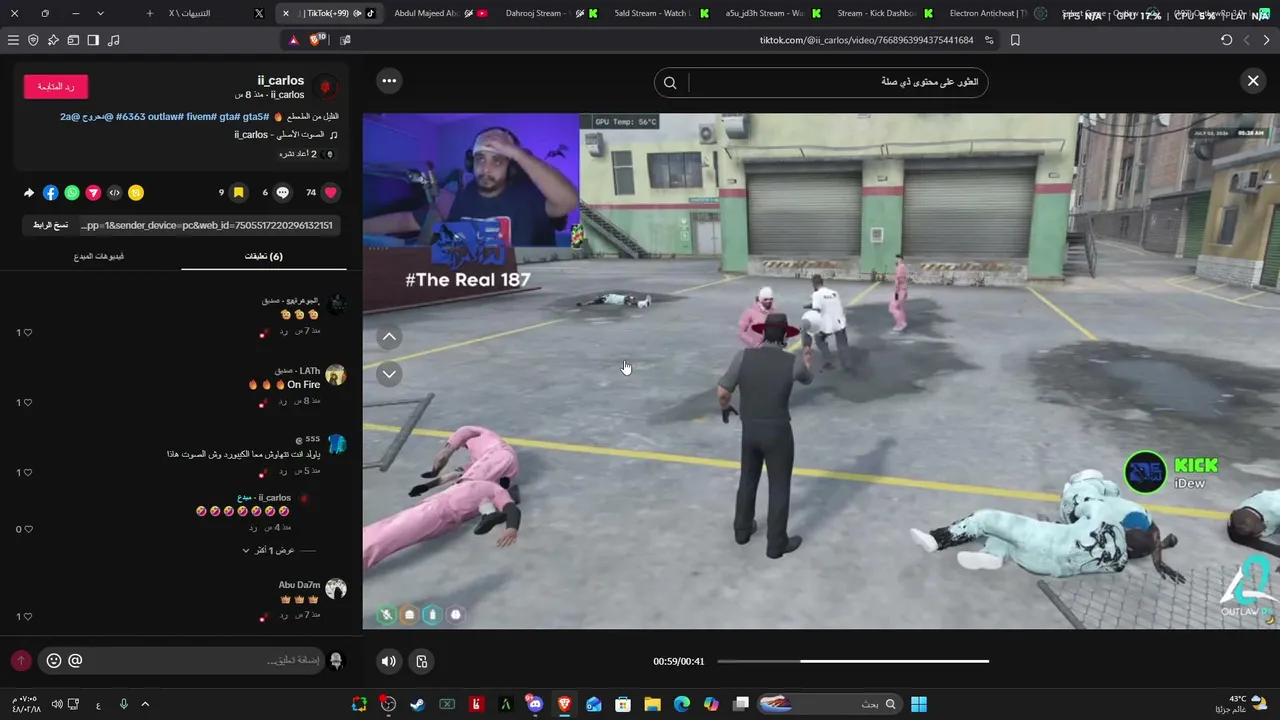The width and height of the screenshot is (1280, 720).
Task: Open LATh's profile avatar
Action: 336,376
